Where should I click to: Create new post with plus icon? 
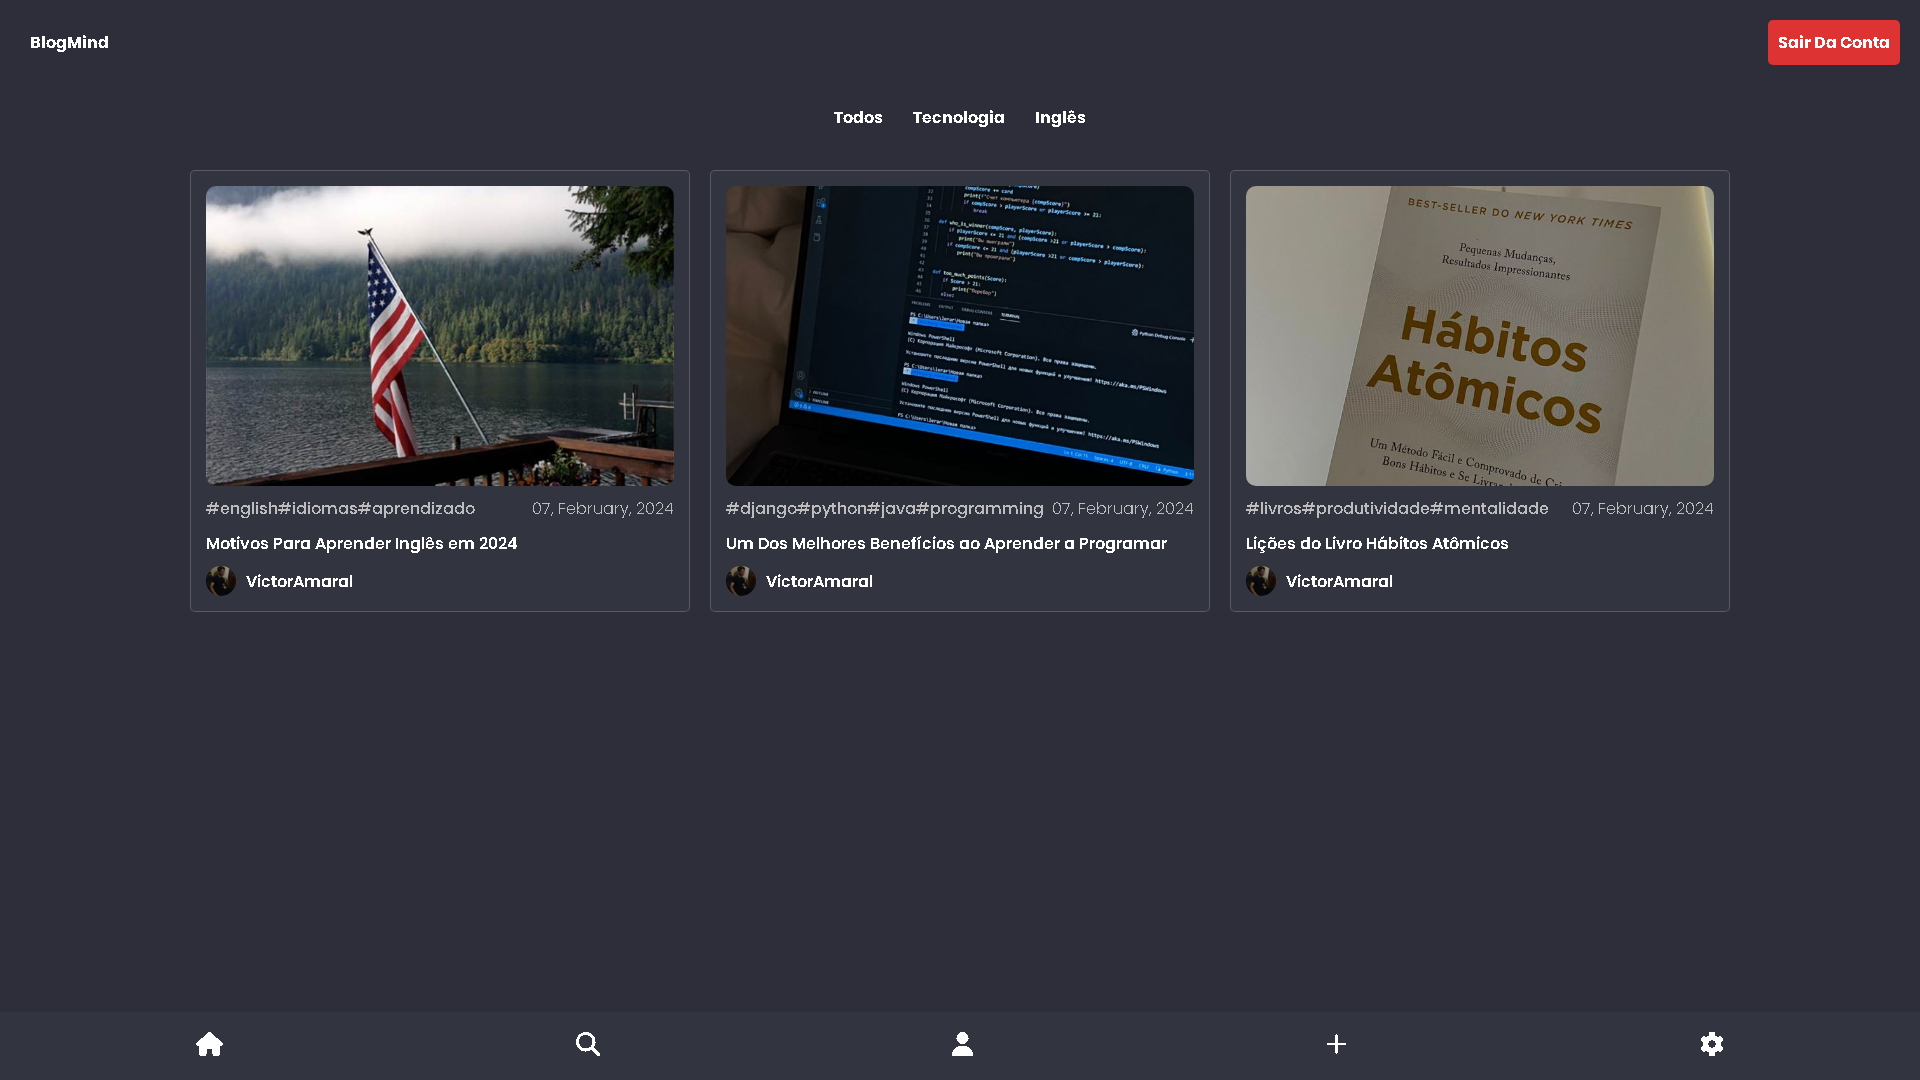pyautogui.click(x=1336, y=1044)
